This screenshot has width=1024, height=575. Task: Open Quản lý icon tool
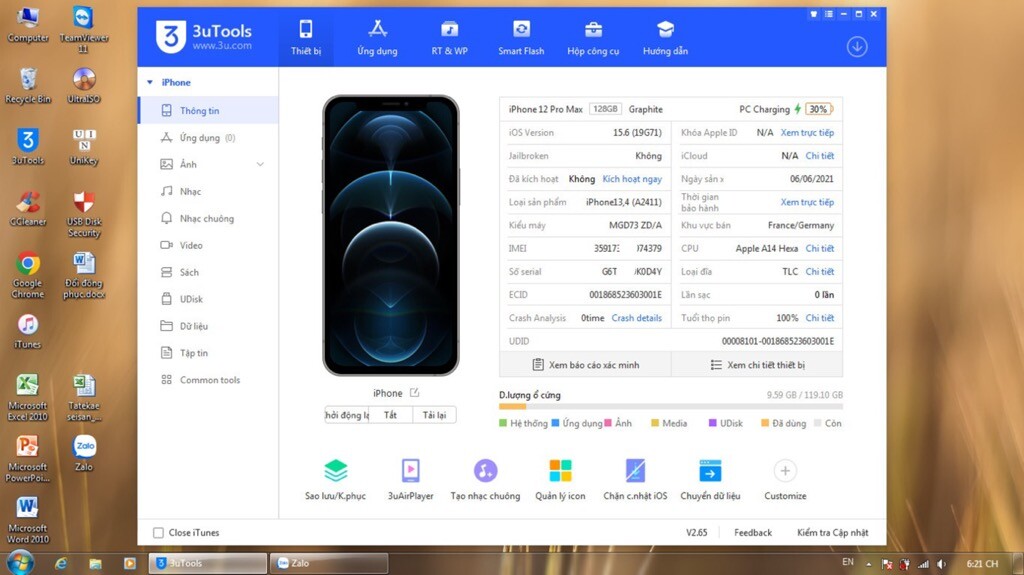[x=560, y=479]
